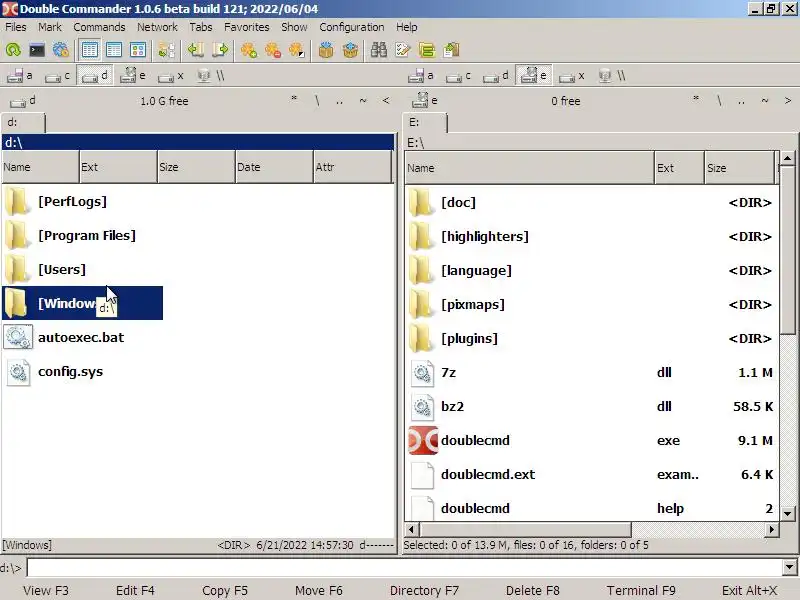Click unselect group minus icon
Image resolution: width=800 pixels, height=600 pixels.
pyautogui.click(x=273, y=50)
